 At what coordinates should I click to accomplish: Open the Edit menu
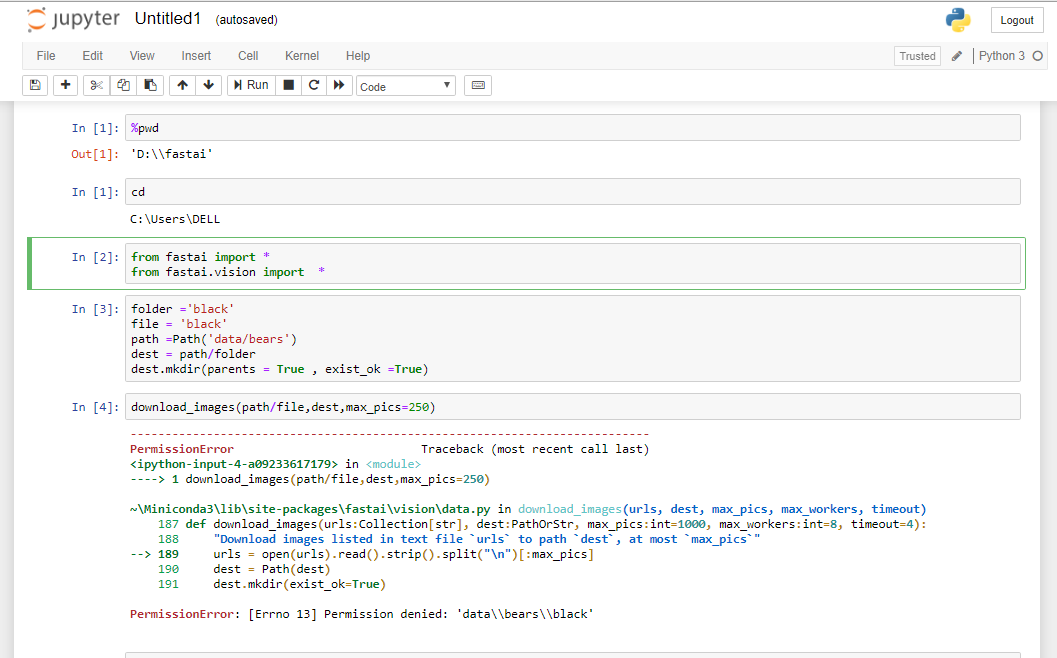click(92, 56)
